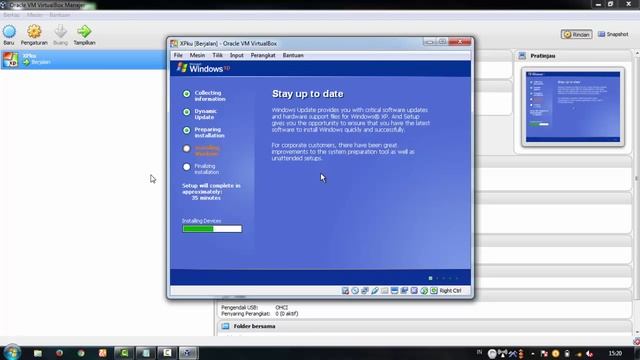Click Collecting information step indicator

[187, 94]
